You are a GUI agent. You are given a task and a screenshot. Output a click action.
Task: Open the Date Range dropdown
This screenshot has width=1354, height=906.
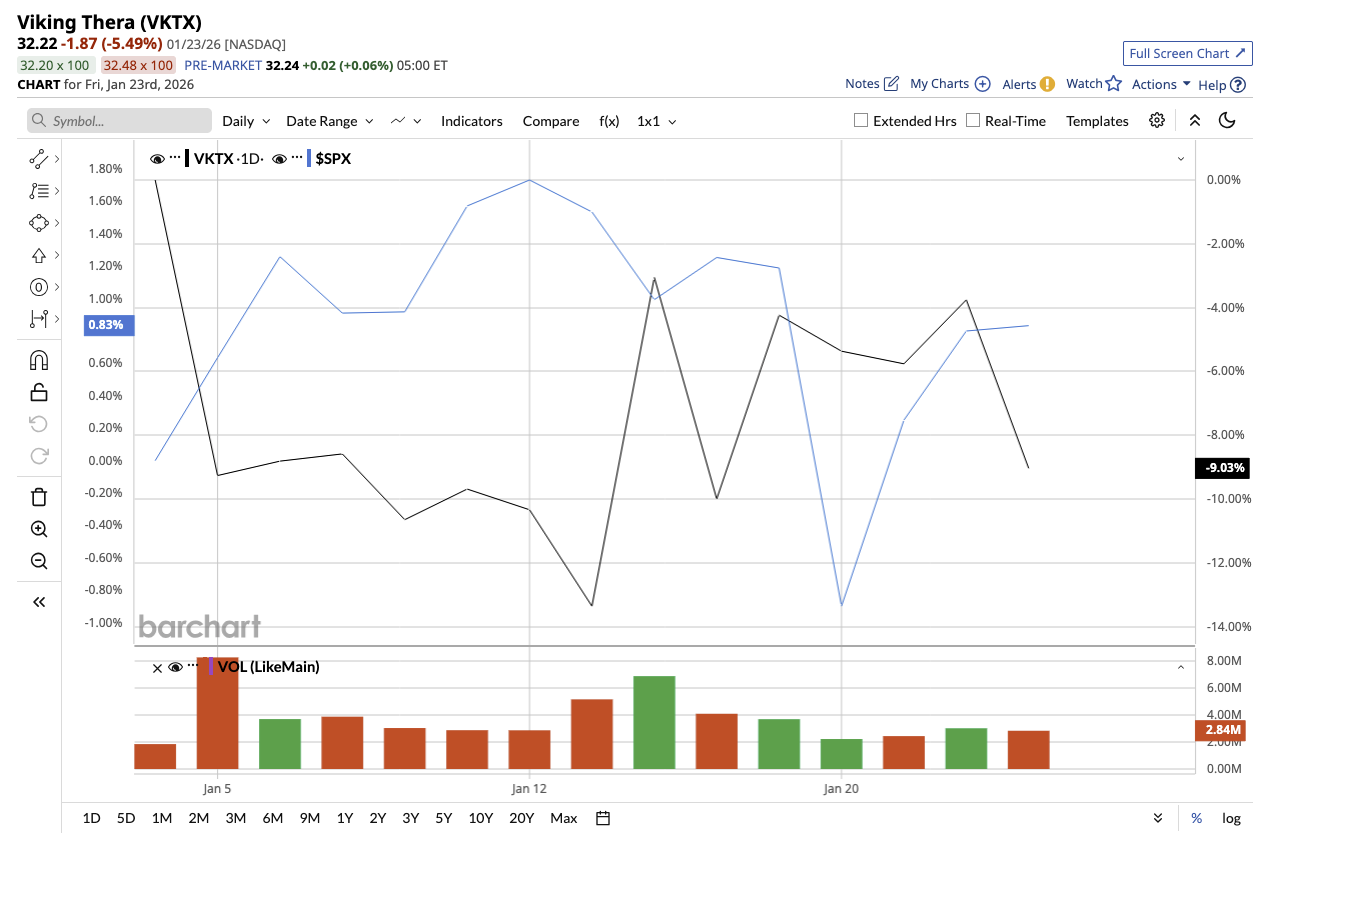(330, 121)
